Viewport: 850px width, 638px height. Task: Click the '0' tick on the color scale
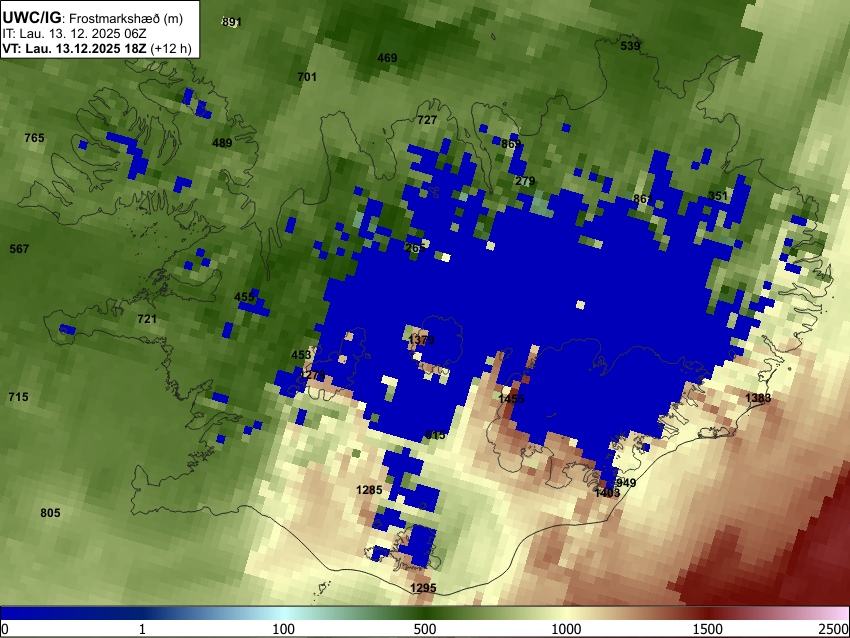tap(5, 629)
